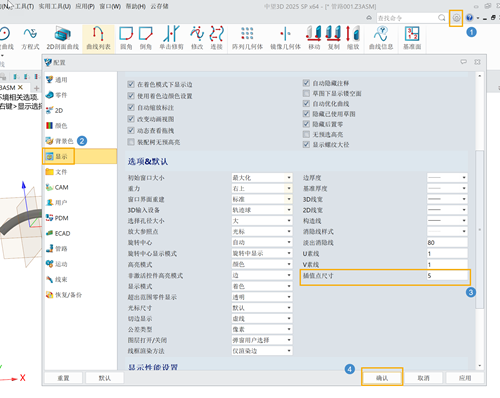
Task: Open the 曲线信息 curve info tool
Action: tap(381, 38)
